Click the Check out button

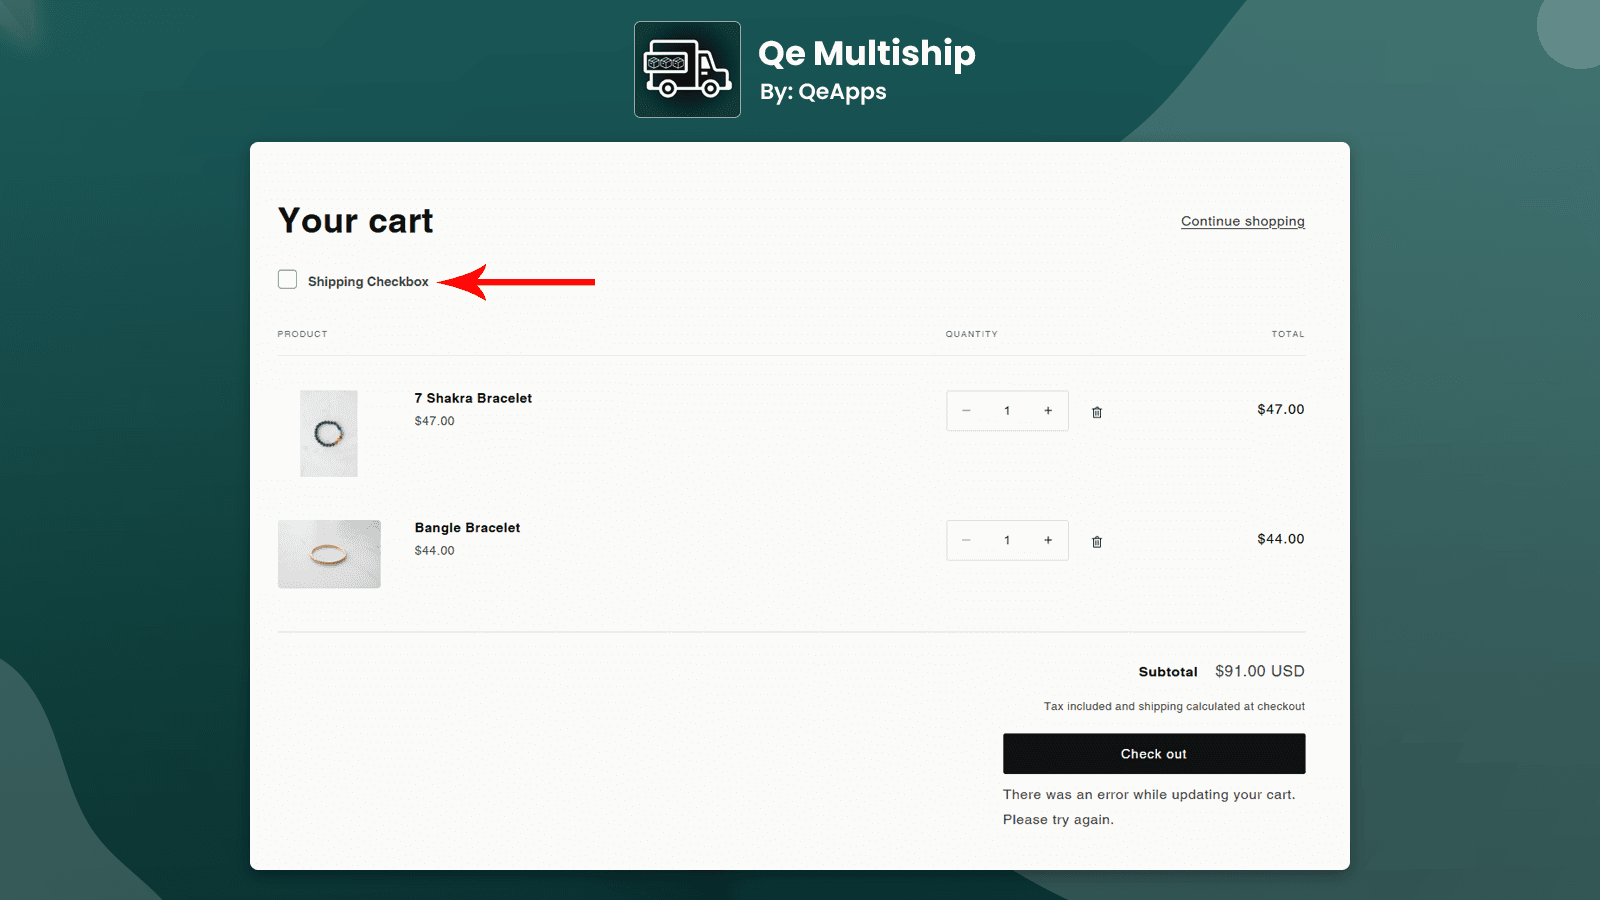[1154, 753]
